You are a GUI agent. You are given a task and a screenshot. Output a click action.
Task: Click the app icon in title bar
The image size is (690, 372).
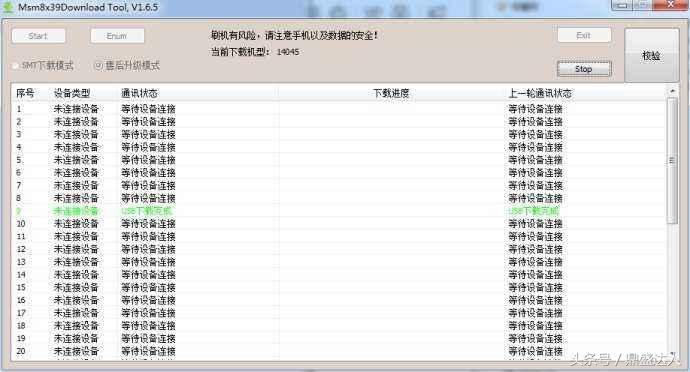pyautogui.click(x=8, y=7)
